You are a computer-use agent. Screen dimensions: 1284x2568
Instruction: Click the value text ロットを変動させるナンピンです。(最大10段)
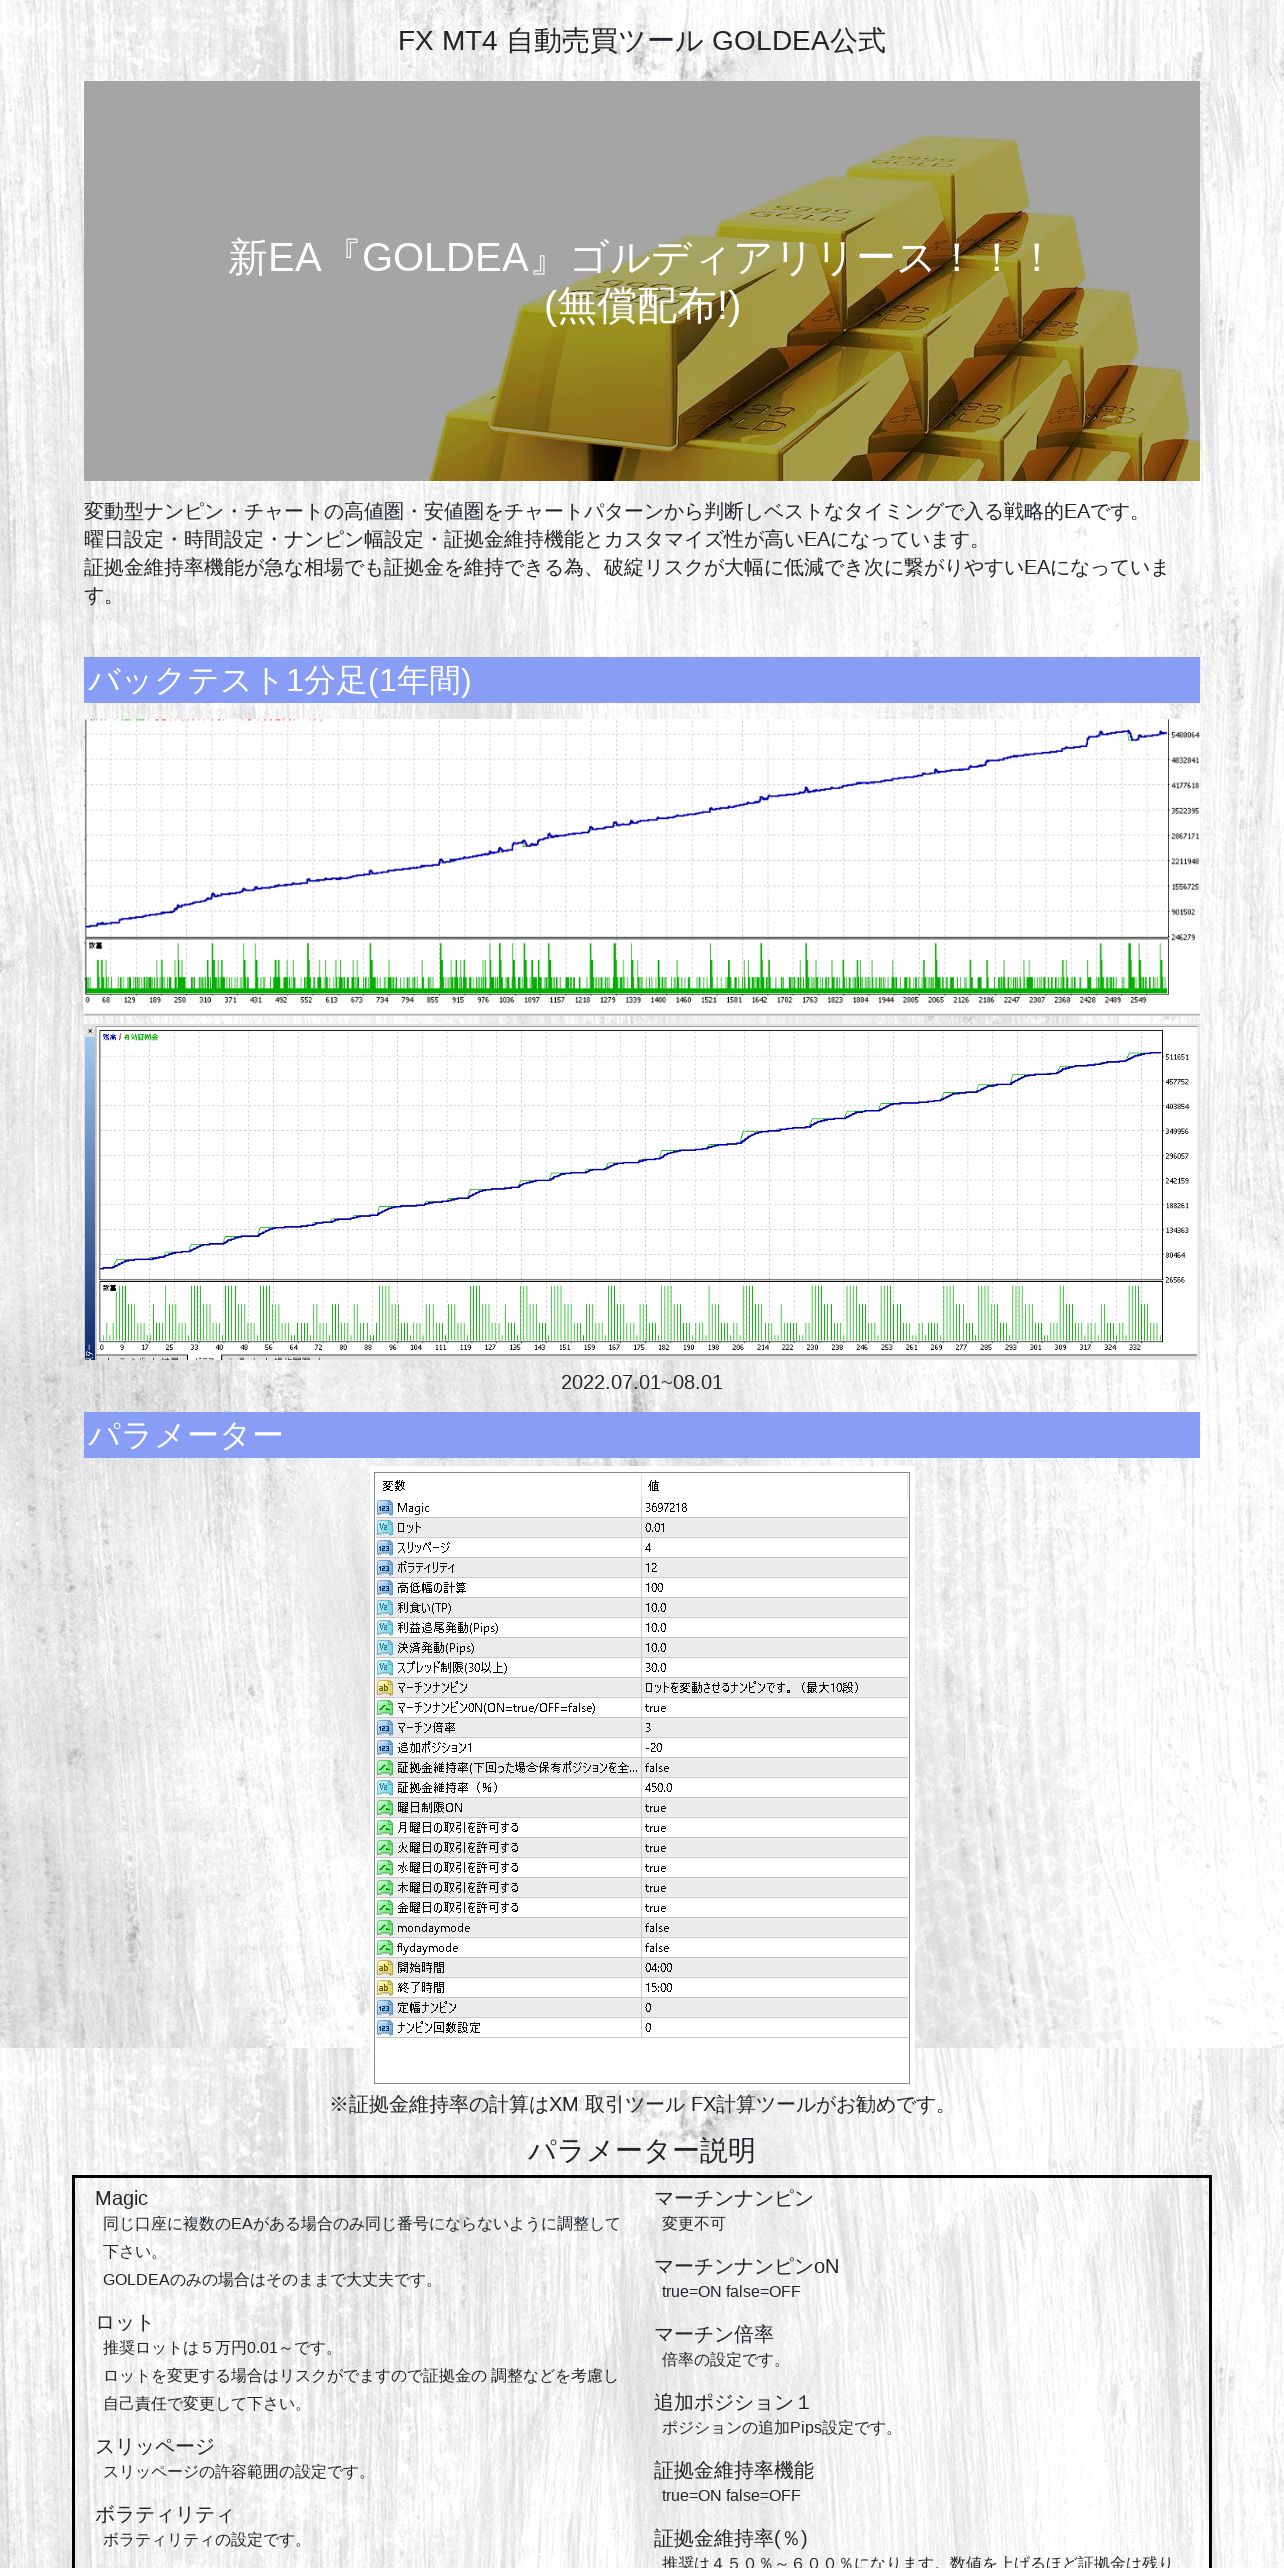(752, 1688)
